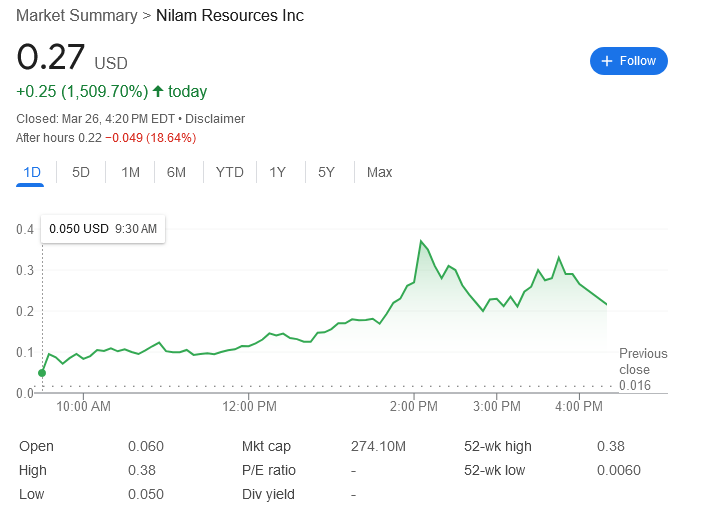Screen dimensions: 706x513
Task: Click the chart peak near 2:00 PM
Action: pos(421,241)
